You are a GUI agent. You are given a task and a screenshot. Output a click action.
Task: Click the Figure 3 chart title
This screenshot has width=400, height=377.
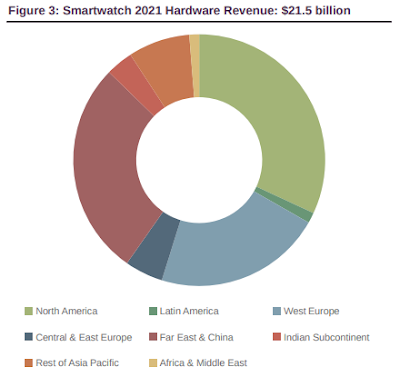click(179, 11)
